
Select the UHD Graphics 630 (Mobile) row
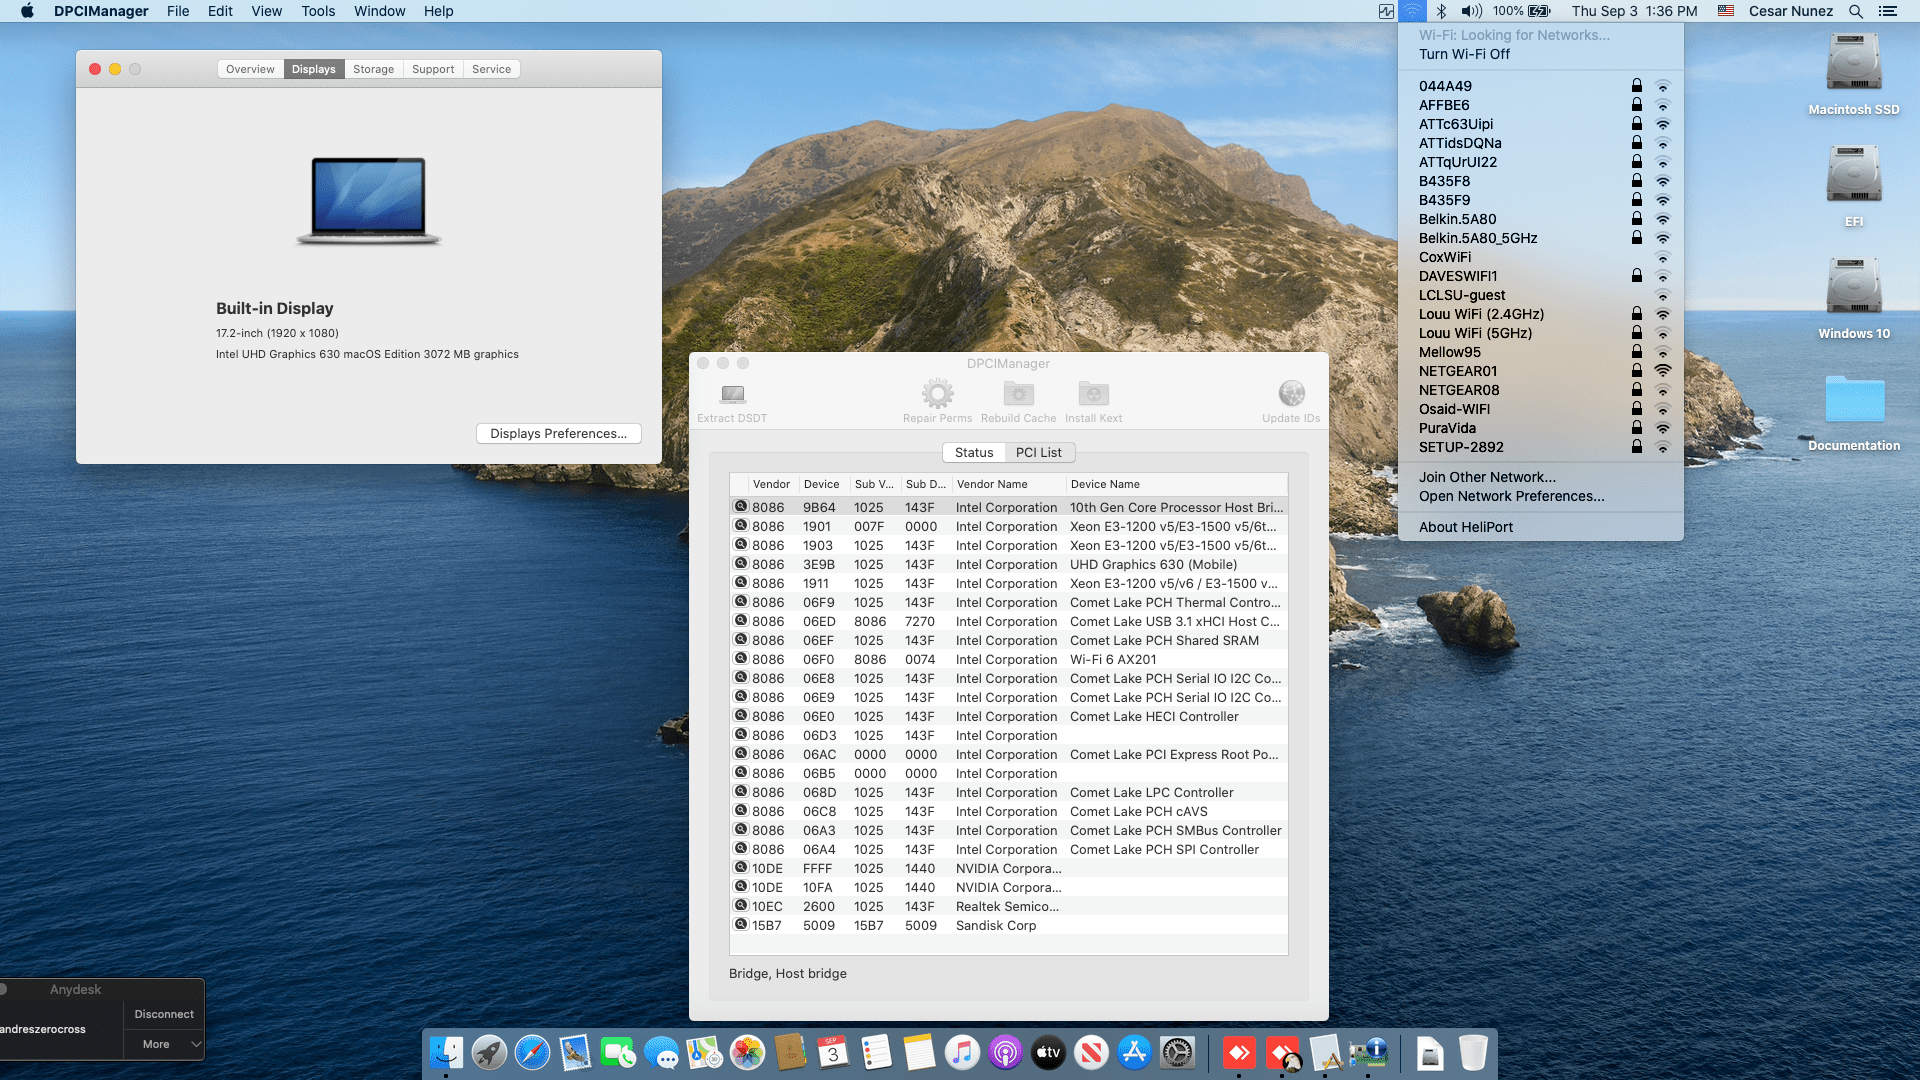(1009, 564)
